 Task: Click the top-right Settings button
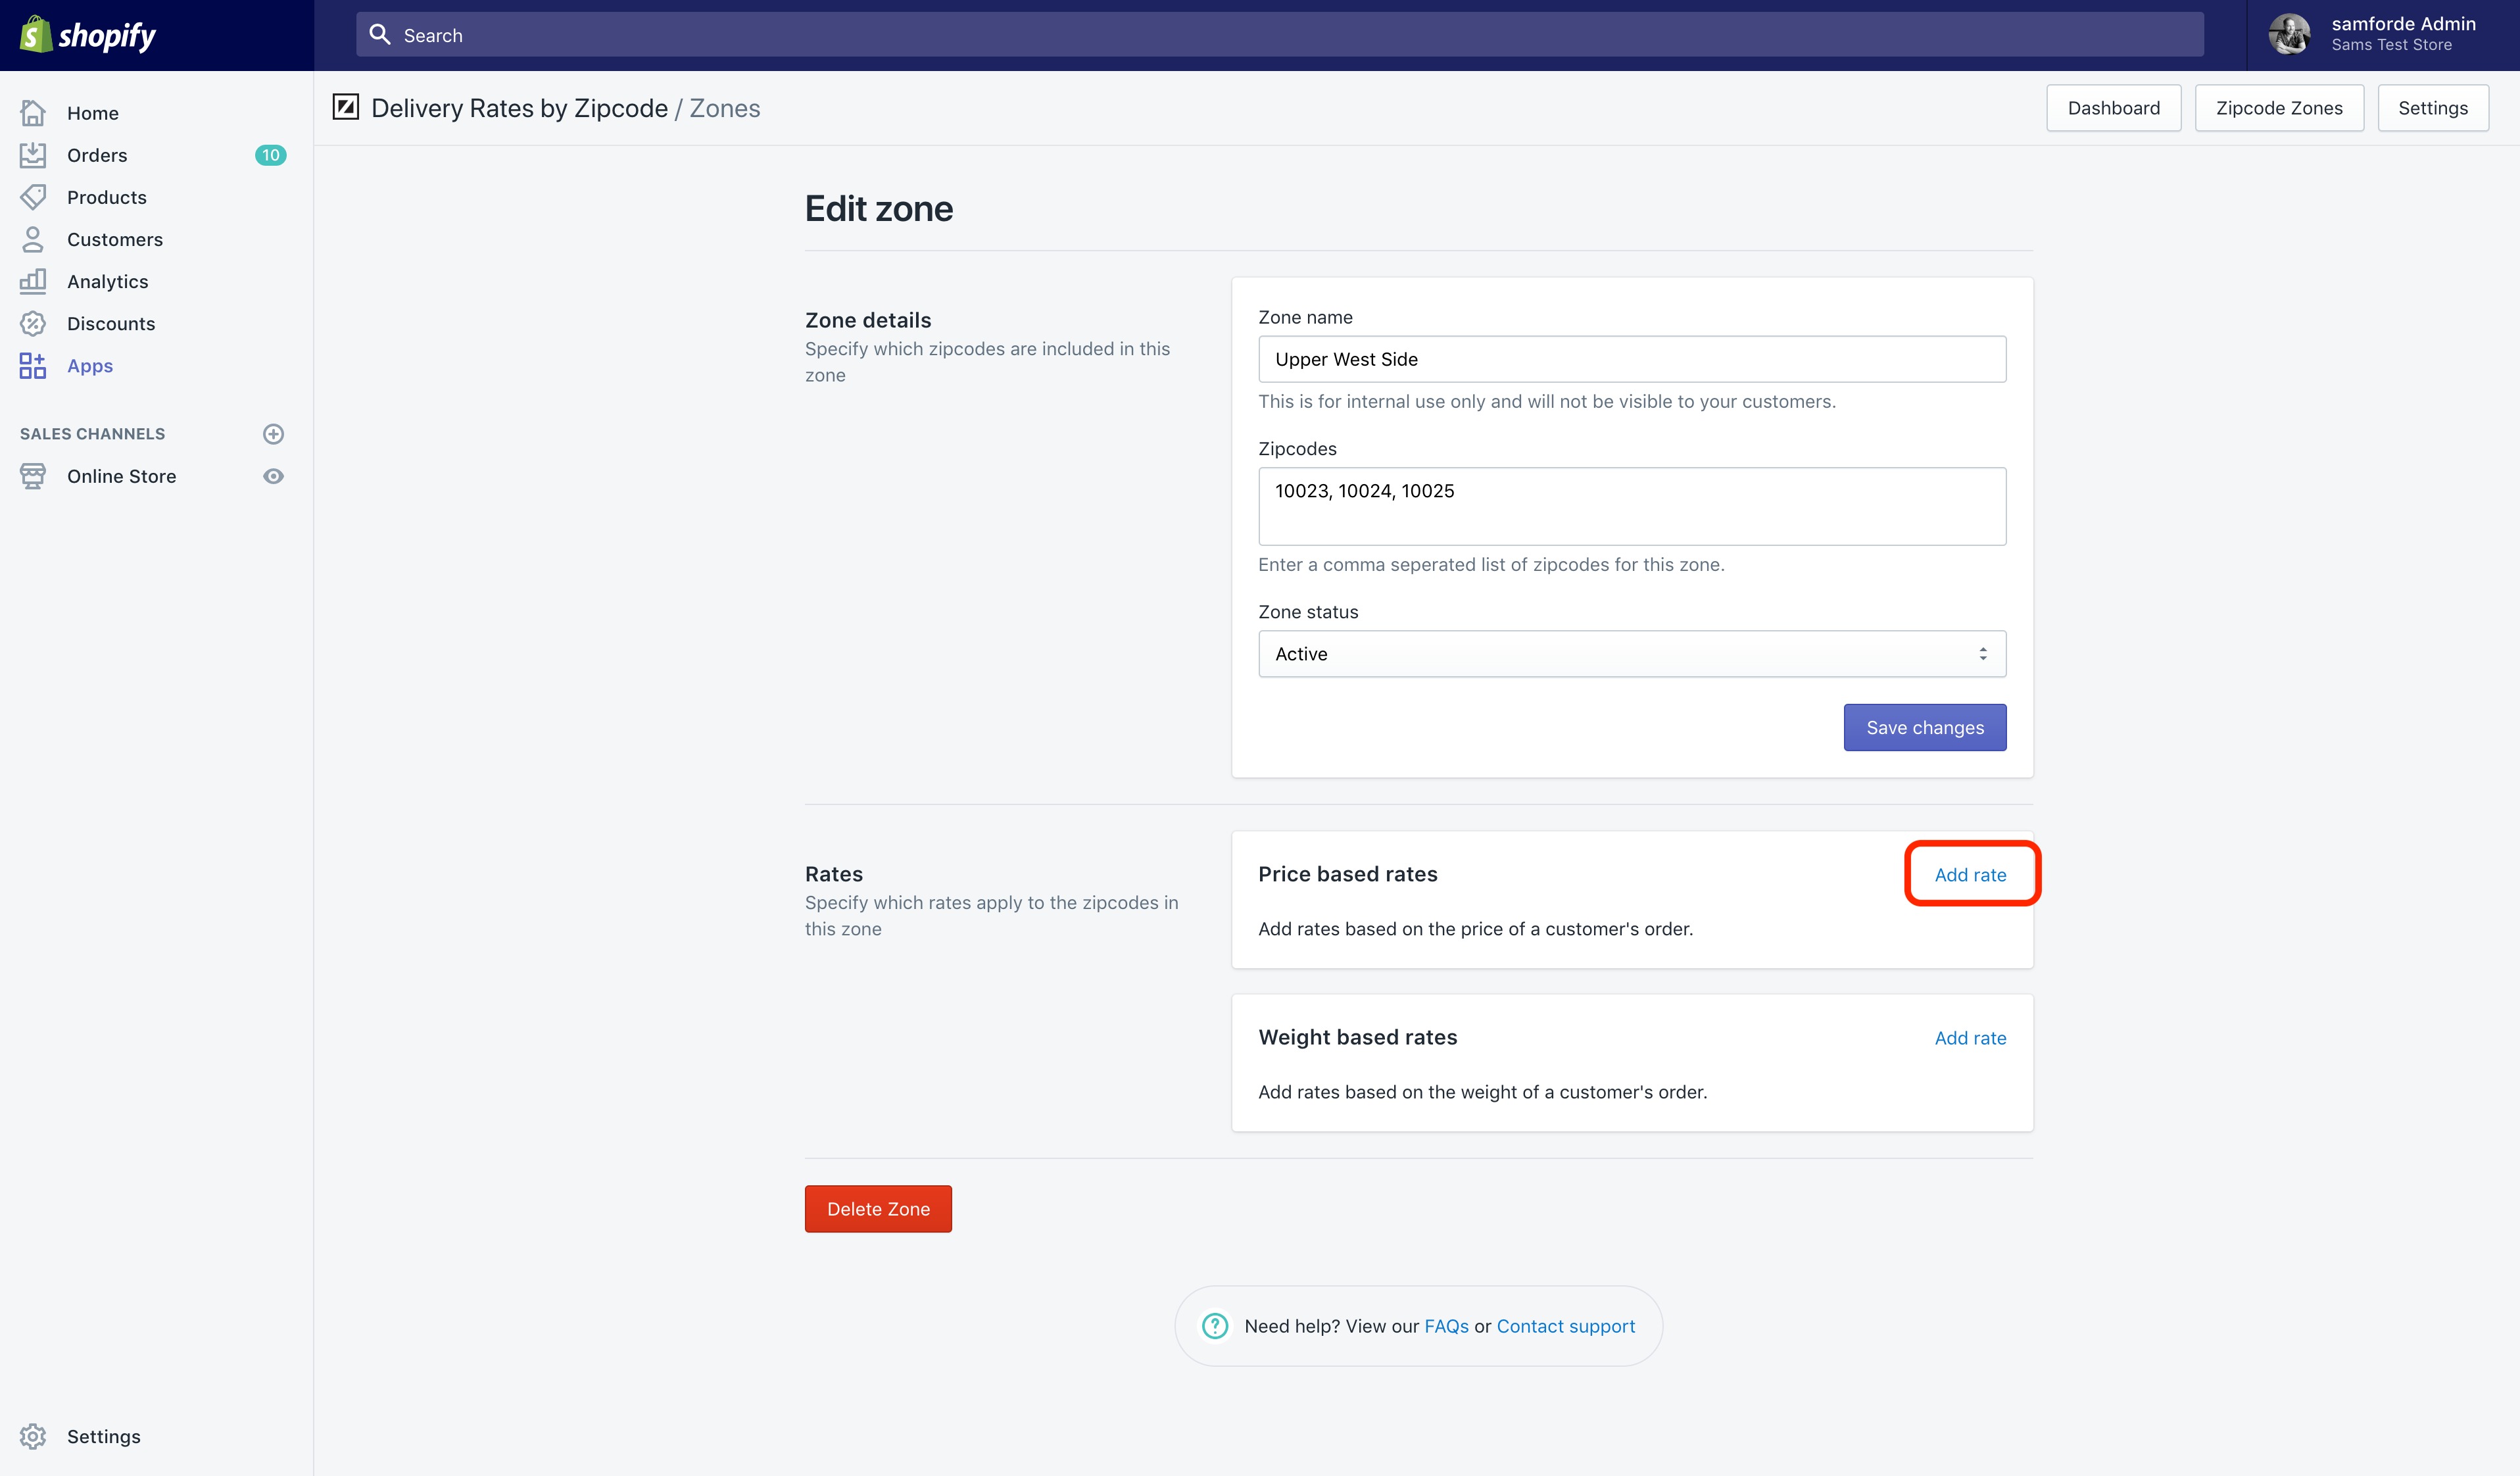pyautogui.click(x=2433, y=108)
